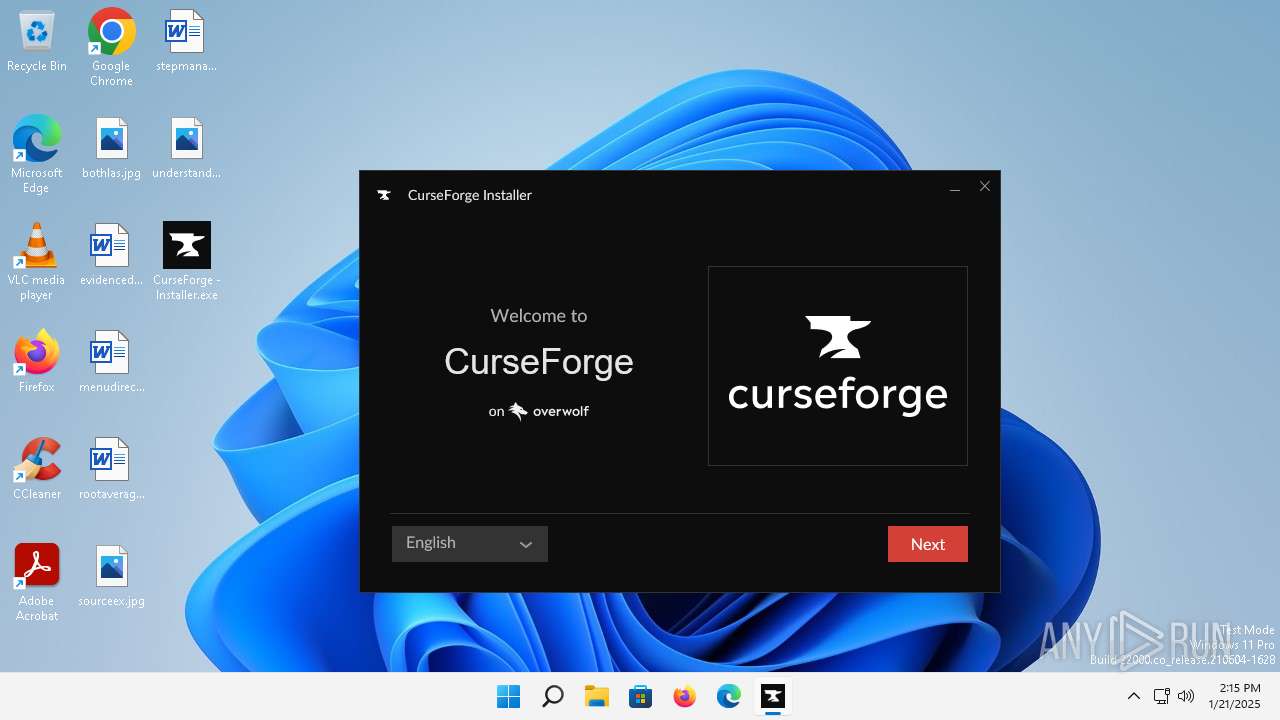Image resolution: width=1280 pixels, height=720 pixels.
Task: Select CurseForge - Installer.exe desktop file
Action: (x=186, y=261)
